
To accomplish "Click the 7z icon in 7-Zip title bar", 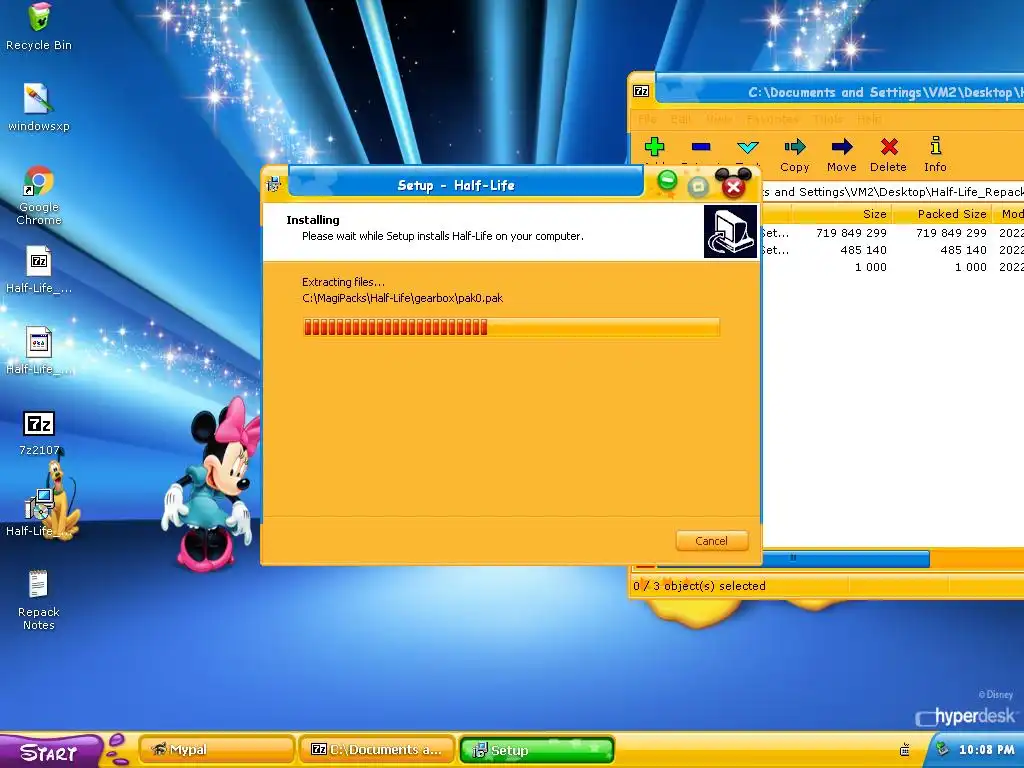I will pos(641,91).
